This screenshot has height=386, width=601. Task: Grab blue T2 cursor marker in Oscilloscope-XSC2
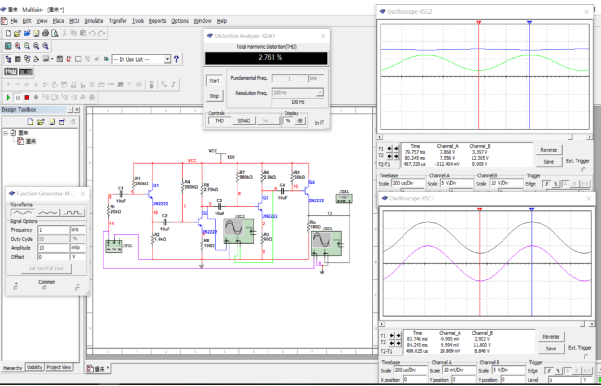(529, 23)
